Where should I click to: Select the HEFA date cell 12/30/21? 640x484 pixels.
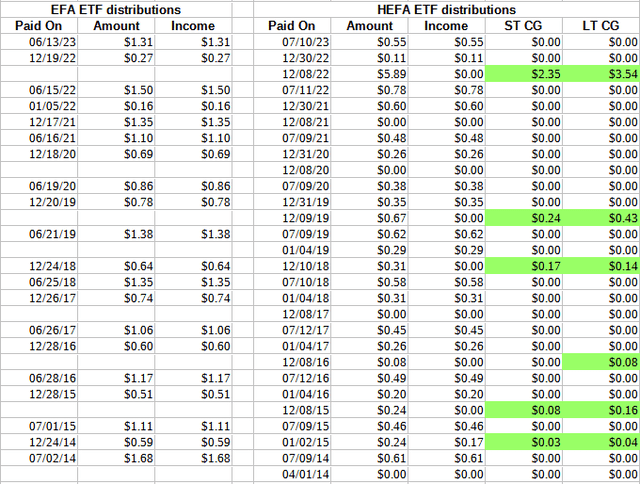click(x=292, y=106)
